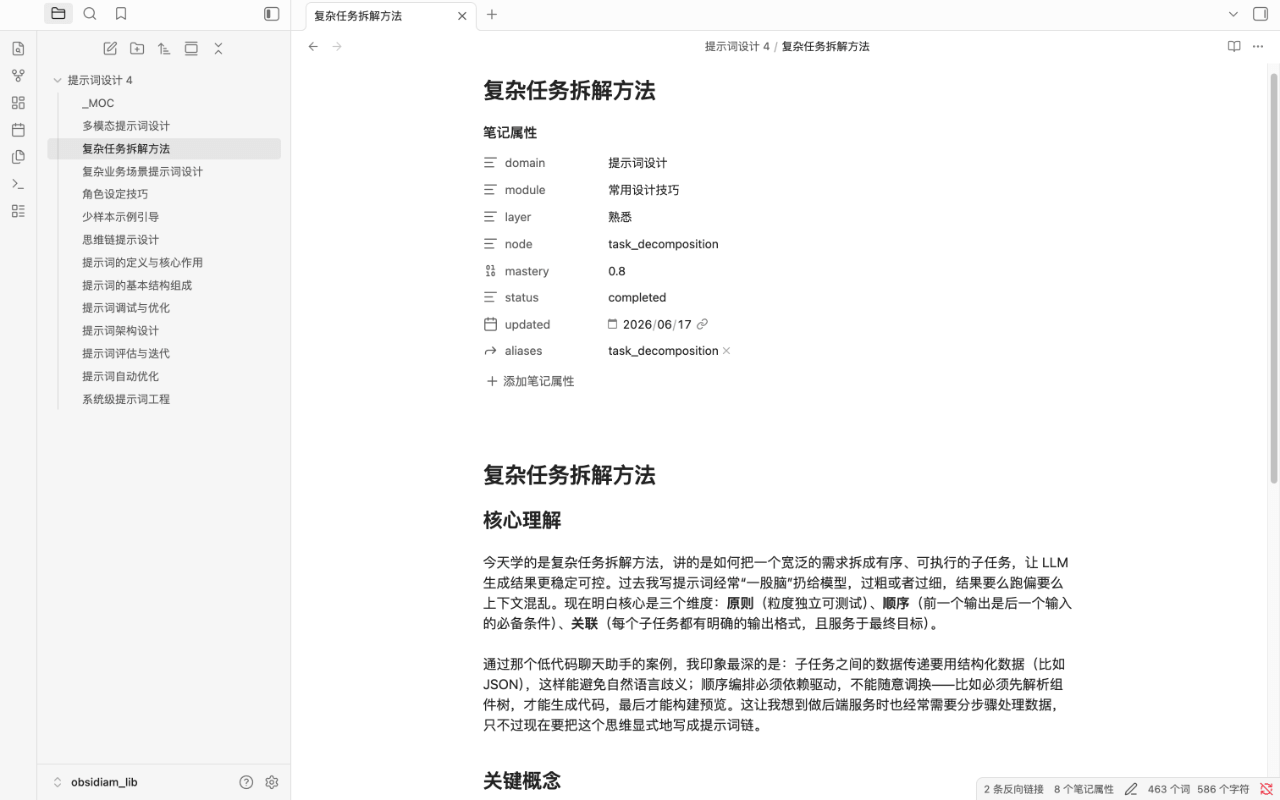Open daily note calendar ribbon icon
The width and height of the screenshot is (1280, 800).
[18, 129]
